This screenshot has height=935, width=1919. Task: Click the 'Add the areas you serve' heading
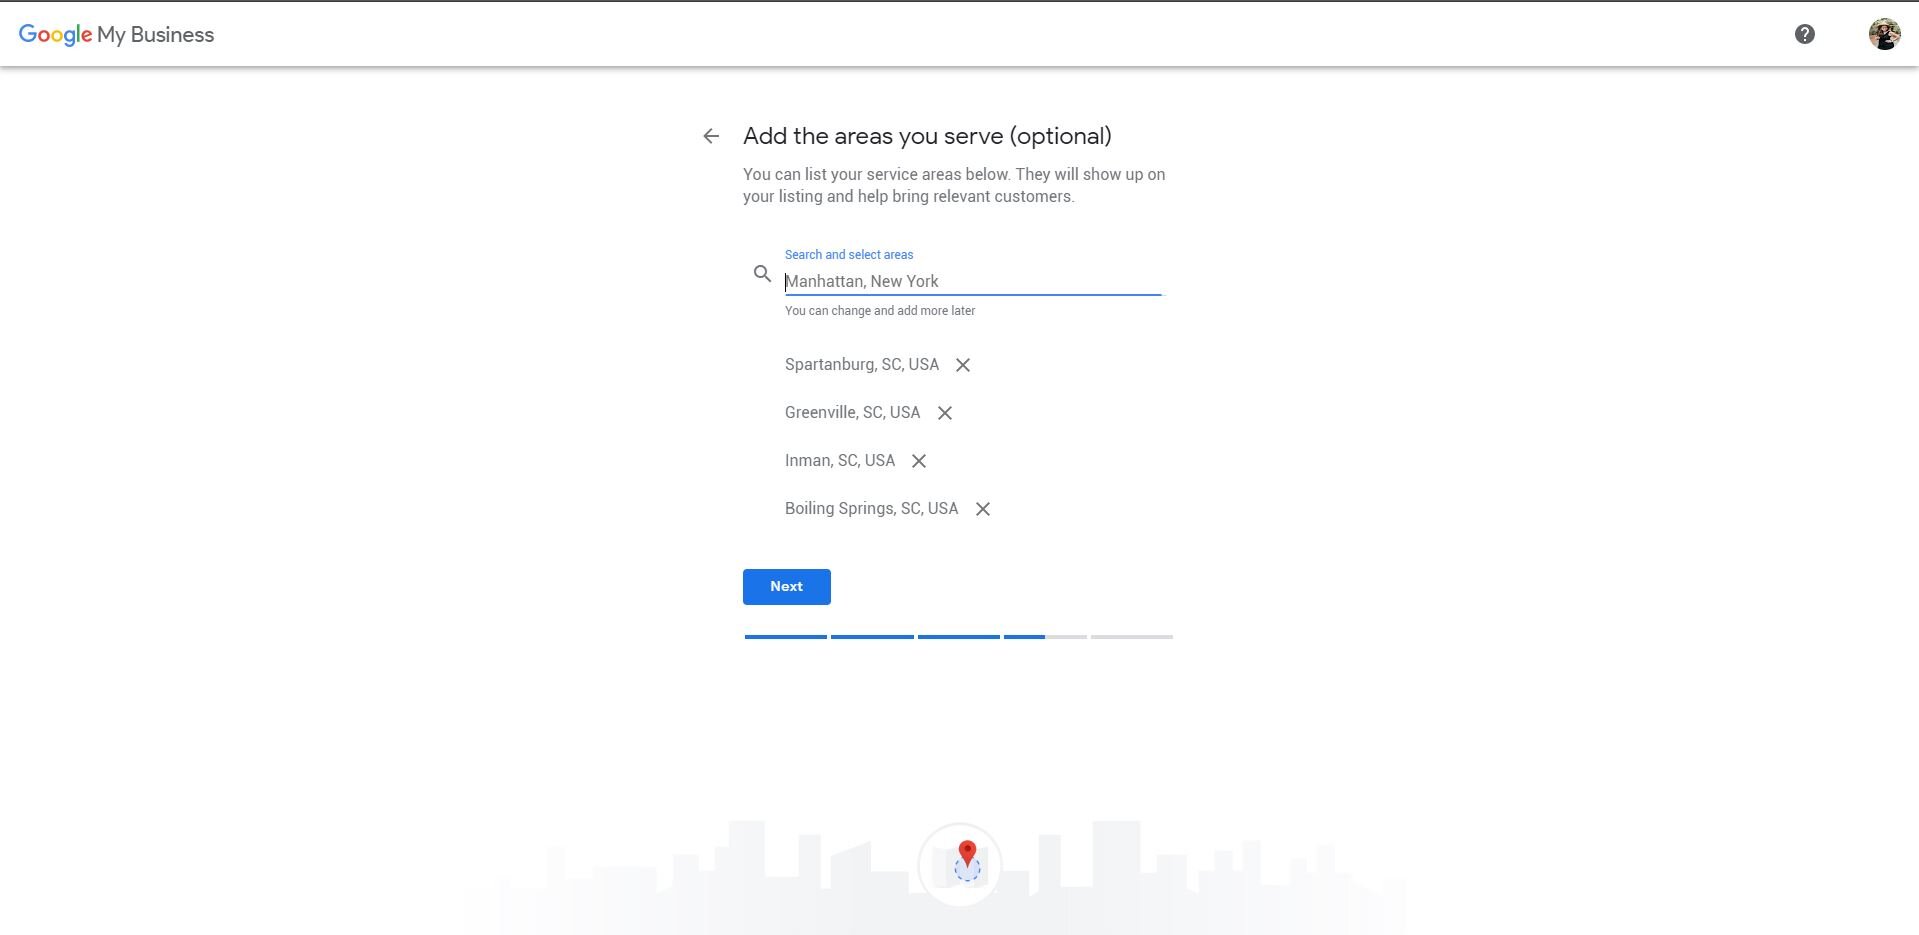coord(927,136)
